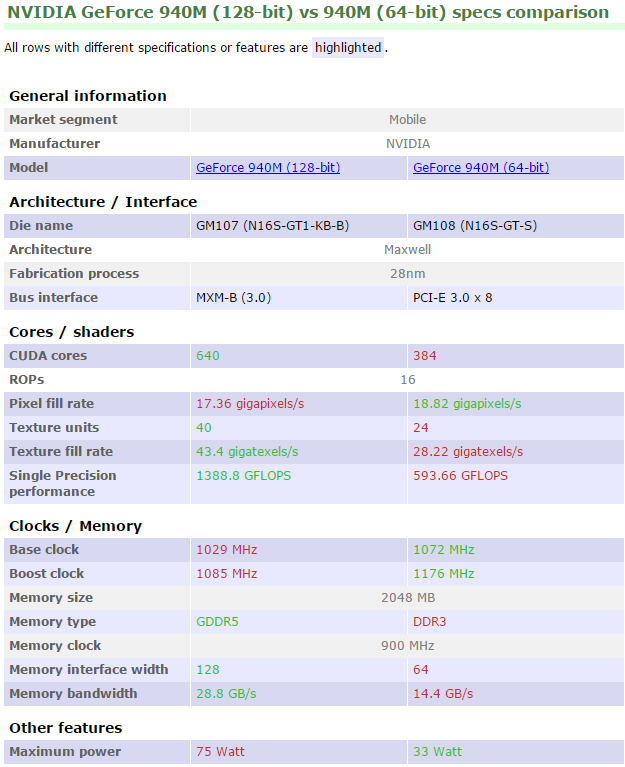Click the '64' interface width value
Viewport: 625px width, 767px height.
[x=421, y=670]
